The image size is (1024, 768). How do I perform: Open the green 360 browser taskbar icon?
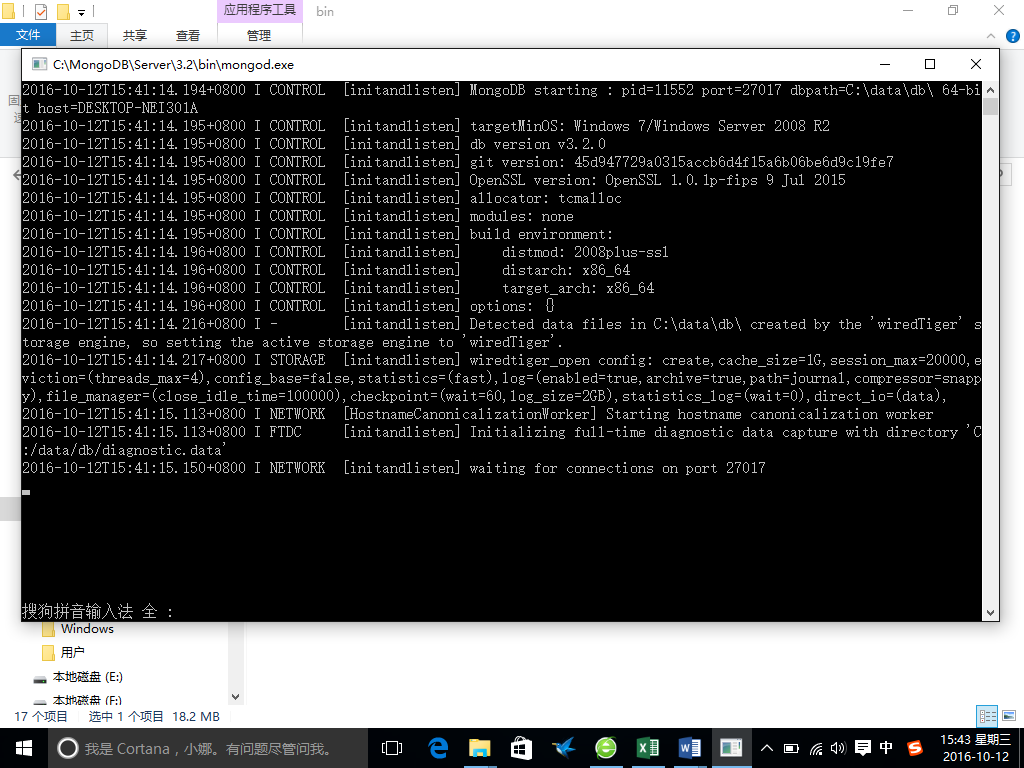tap(605, 748)
